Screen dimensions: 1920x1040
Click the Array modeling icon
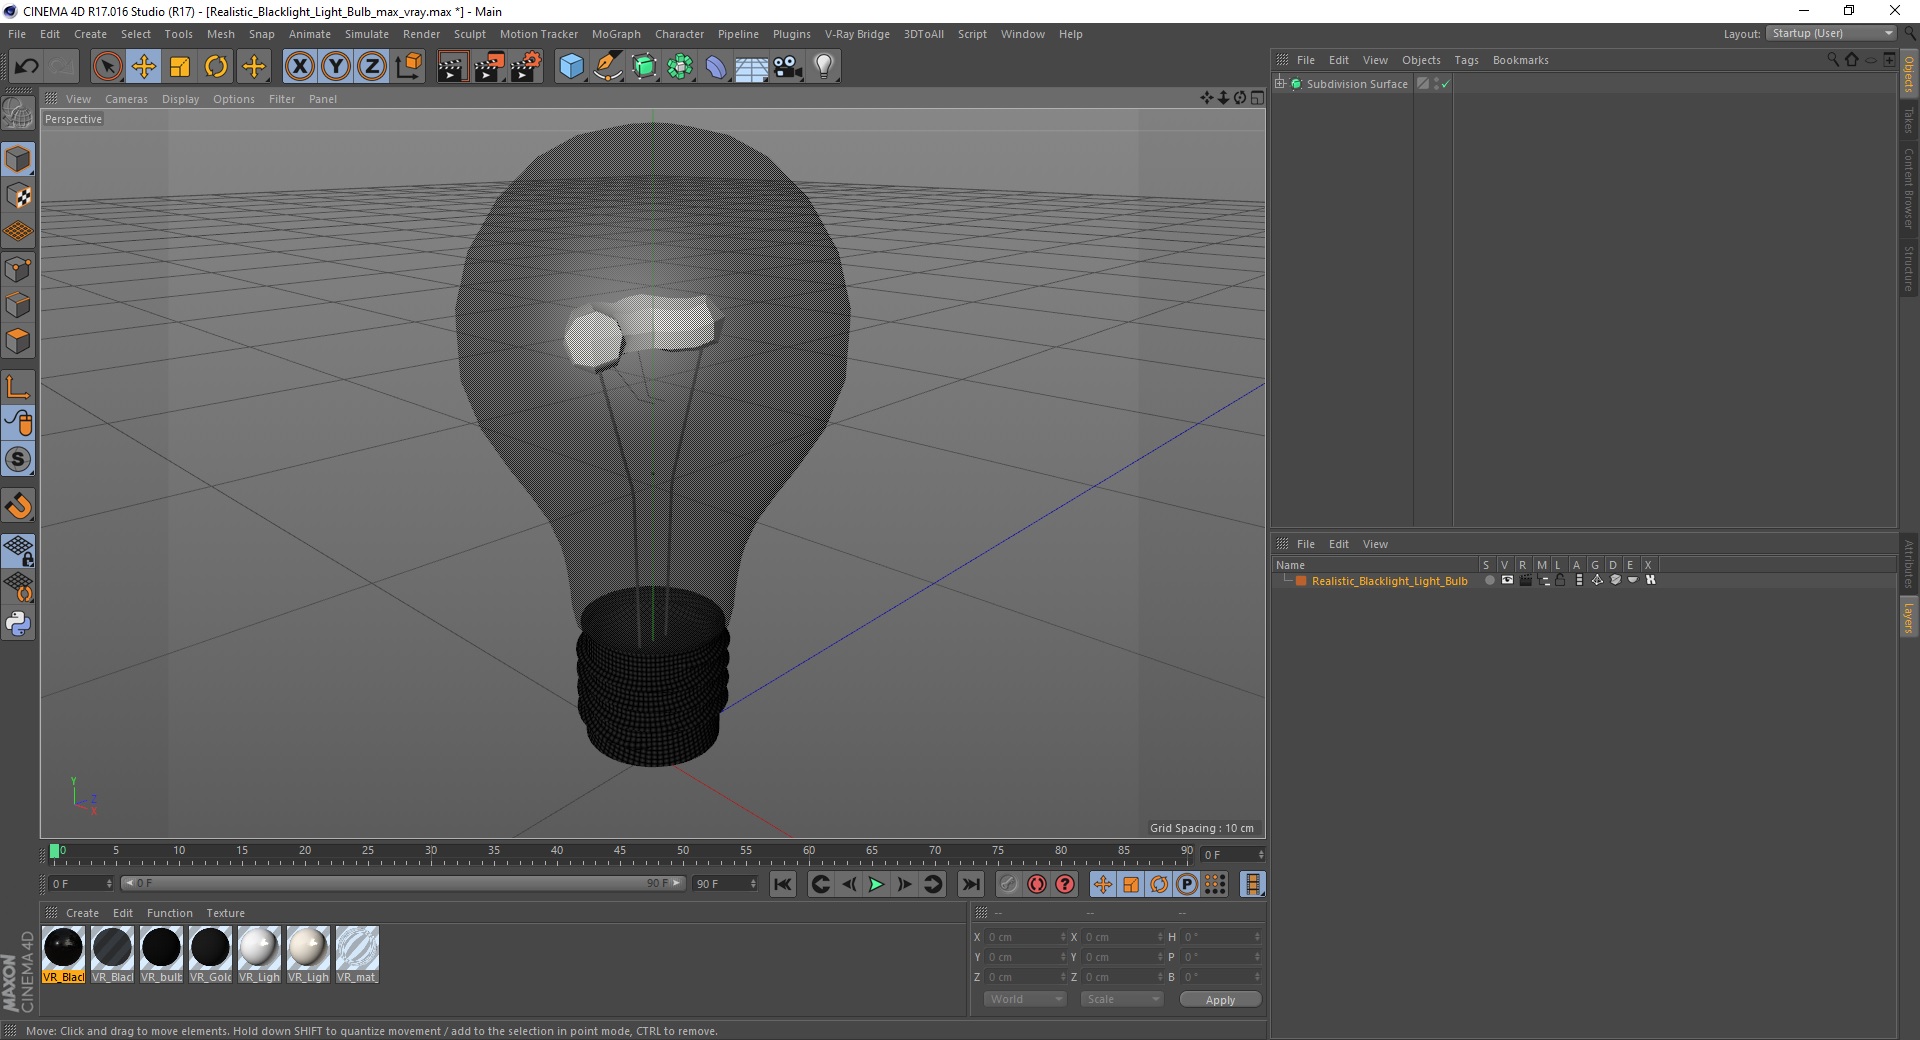[680, 67]
